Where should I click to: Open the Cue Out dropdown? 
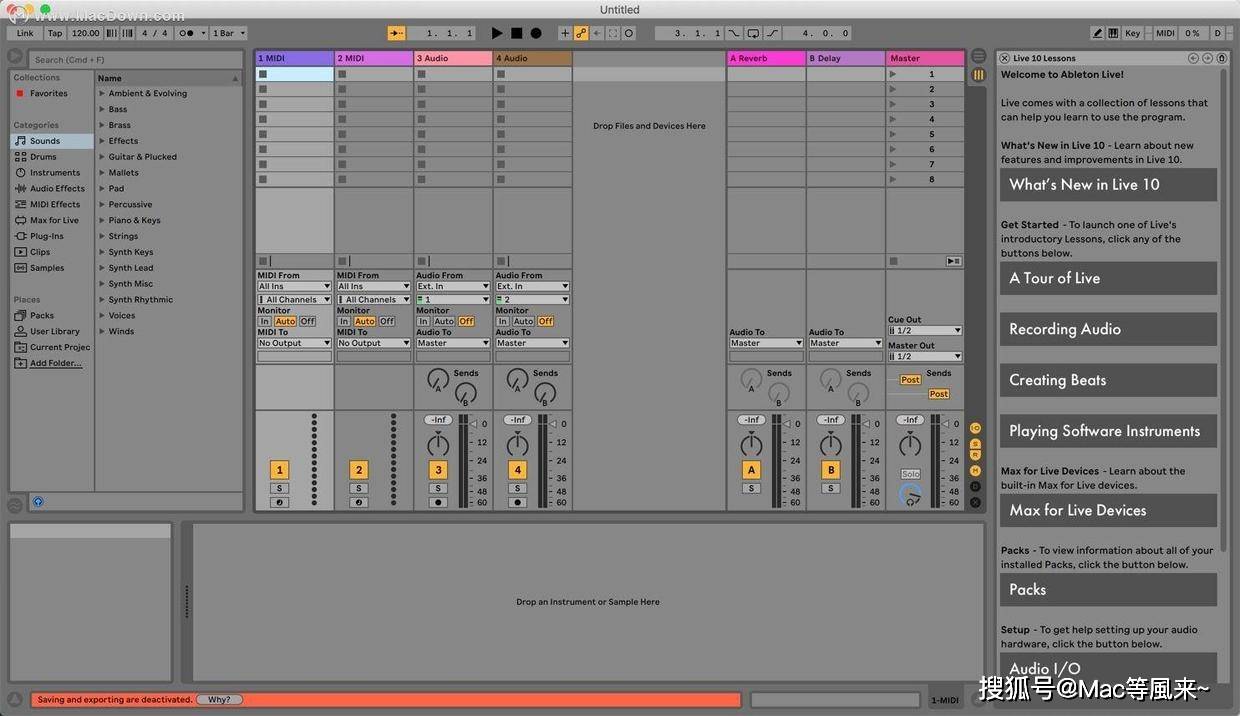point(925,330)
